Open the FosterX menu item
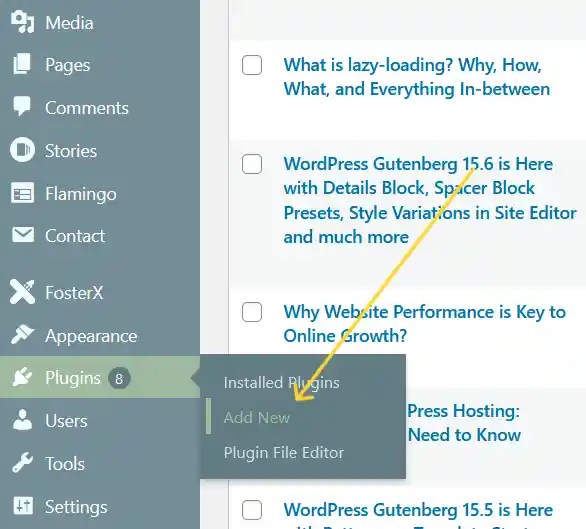Screen dimensions: 586x529 coord(74,293)
